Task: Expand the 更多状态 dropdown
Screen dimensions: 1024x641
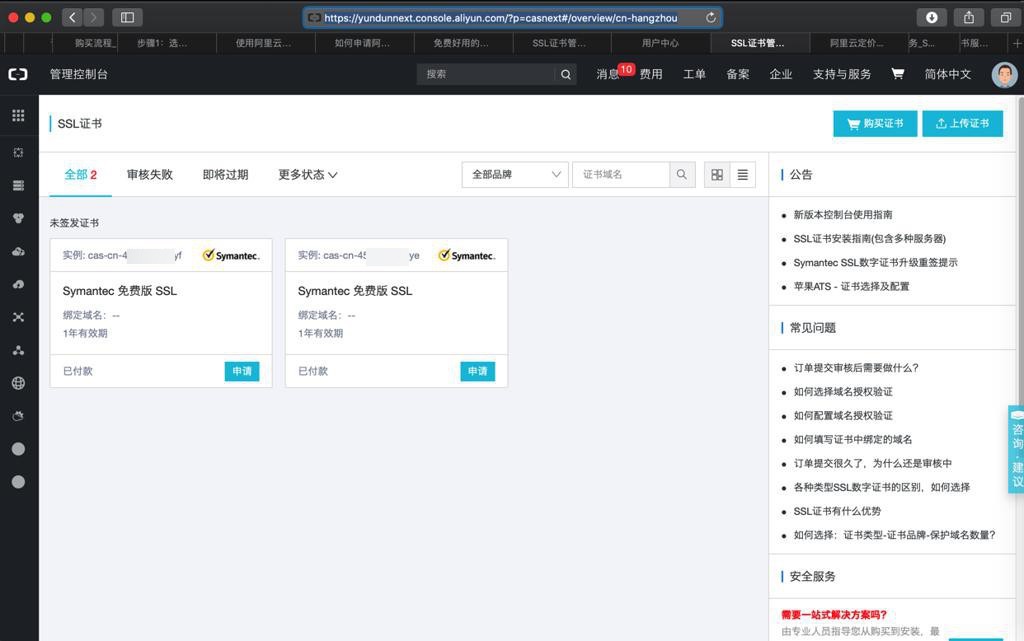Action: pos(308,174)
